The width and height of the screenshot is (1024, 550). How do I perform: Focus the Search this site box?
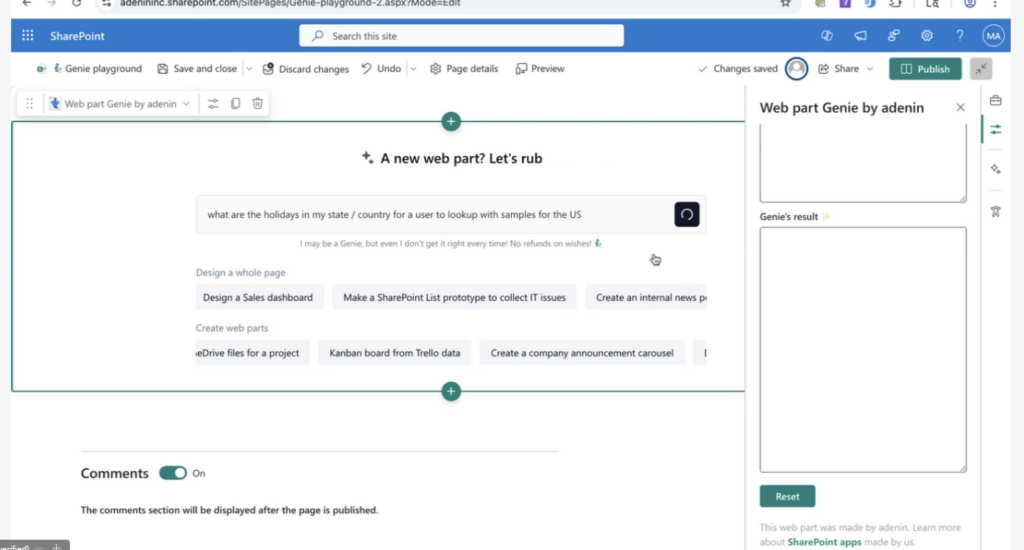[x=461, y=36]
